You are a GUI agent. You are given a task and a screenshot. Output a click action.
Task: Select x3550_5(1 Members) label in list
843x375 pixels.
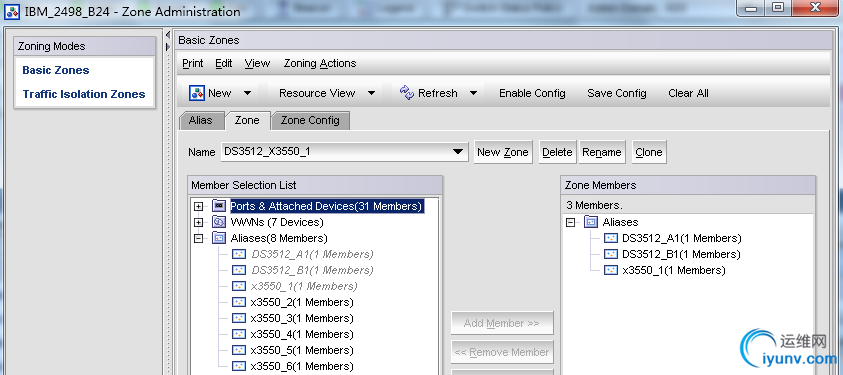[302, 350]
